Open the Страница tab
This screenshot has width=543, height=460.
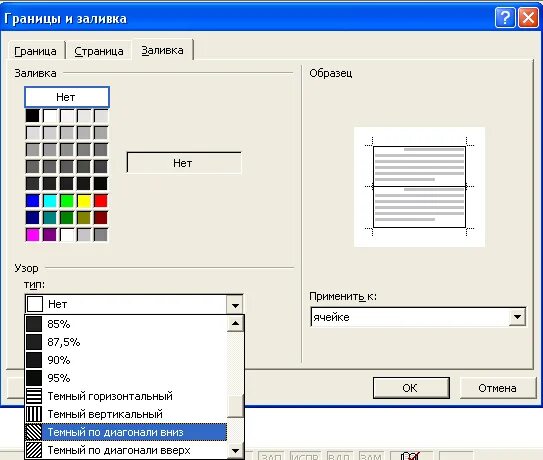(99, 51)
